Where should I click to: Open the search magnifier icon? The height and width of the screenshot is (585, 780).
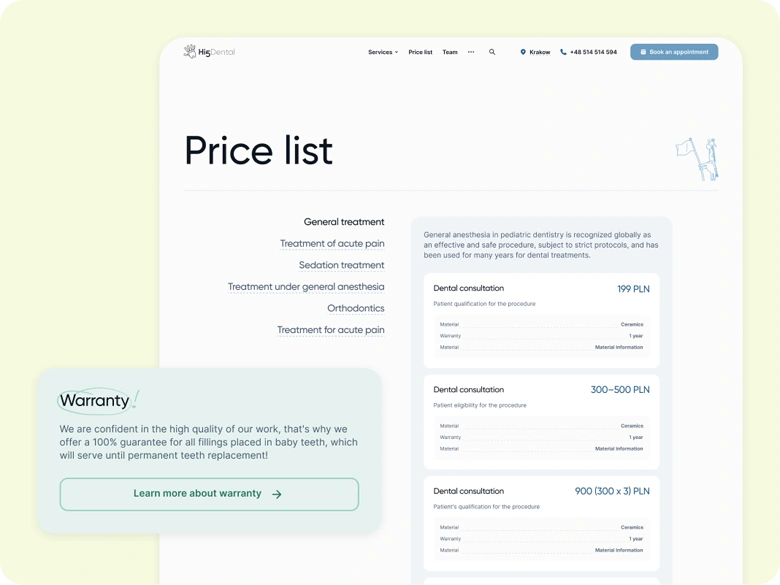[x=492, y=52]
